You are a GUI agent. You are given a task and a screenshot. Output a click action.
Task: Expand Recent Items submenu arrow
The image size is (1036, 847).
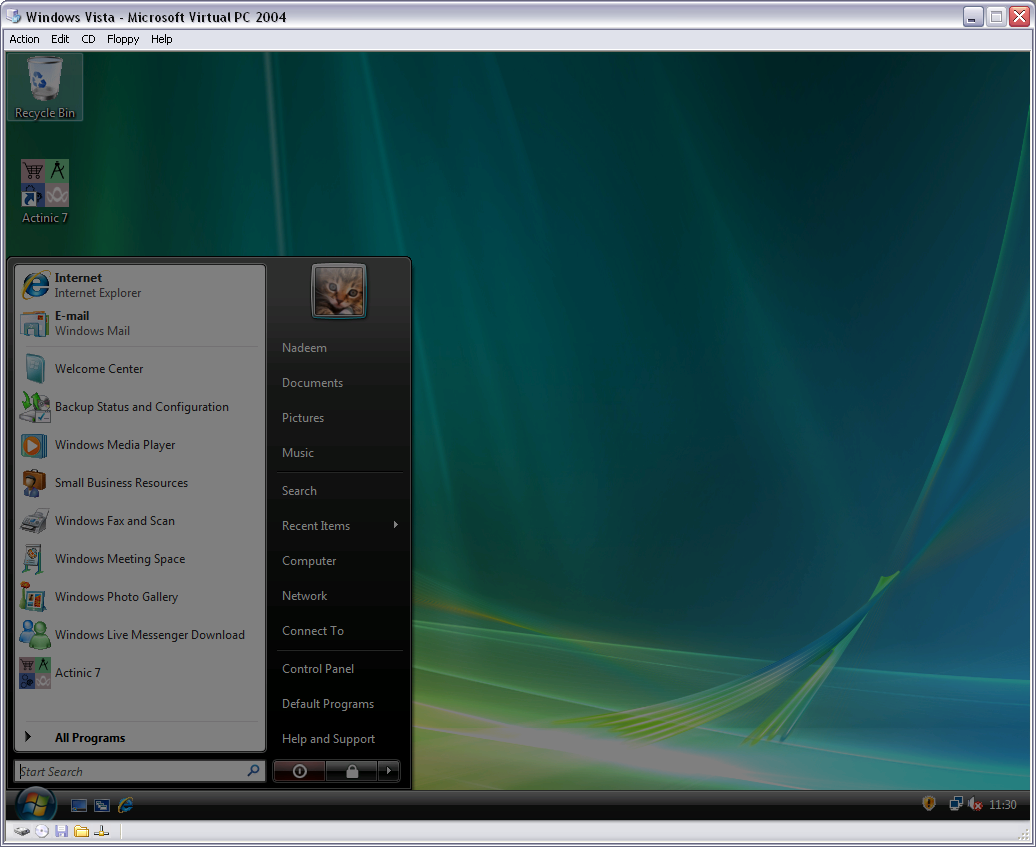[396, 525]
